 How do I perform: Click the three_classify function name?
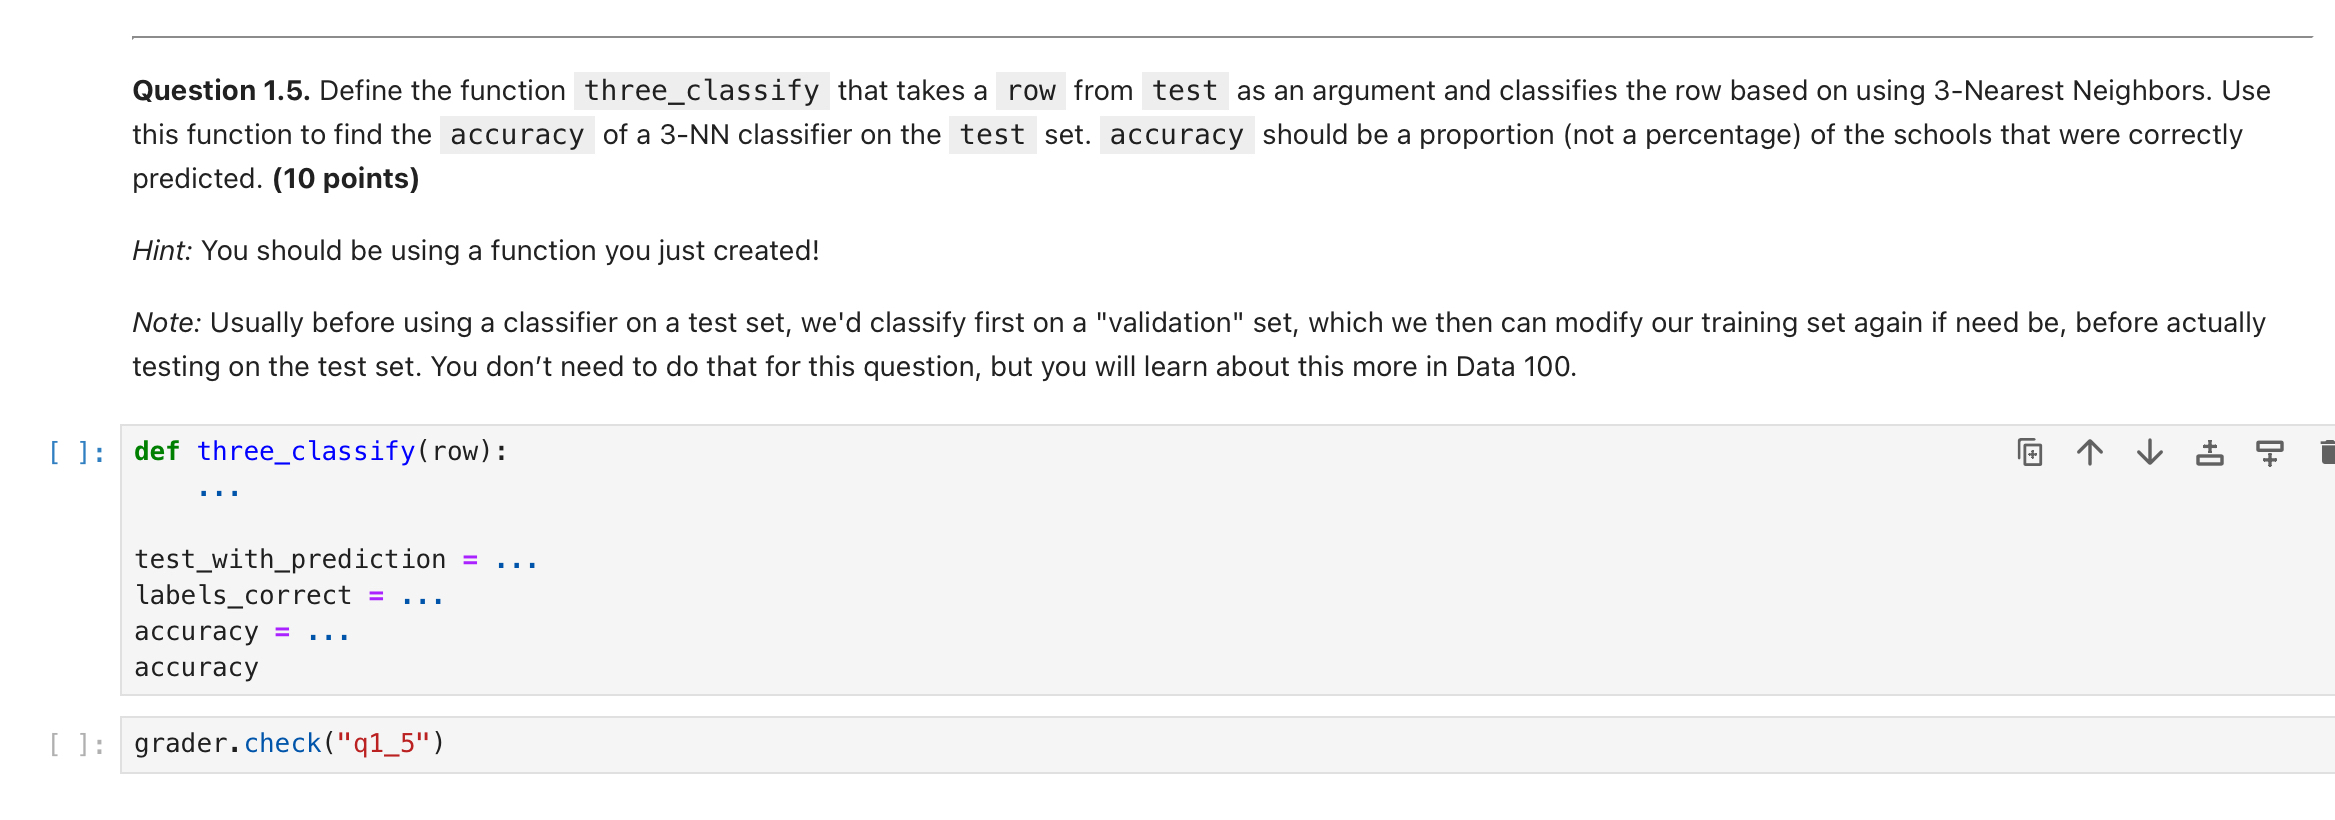(306, 451)
